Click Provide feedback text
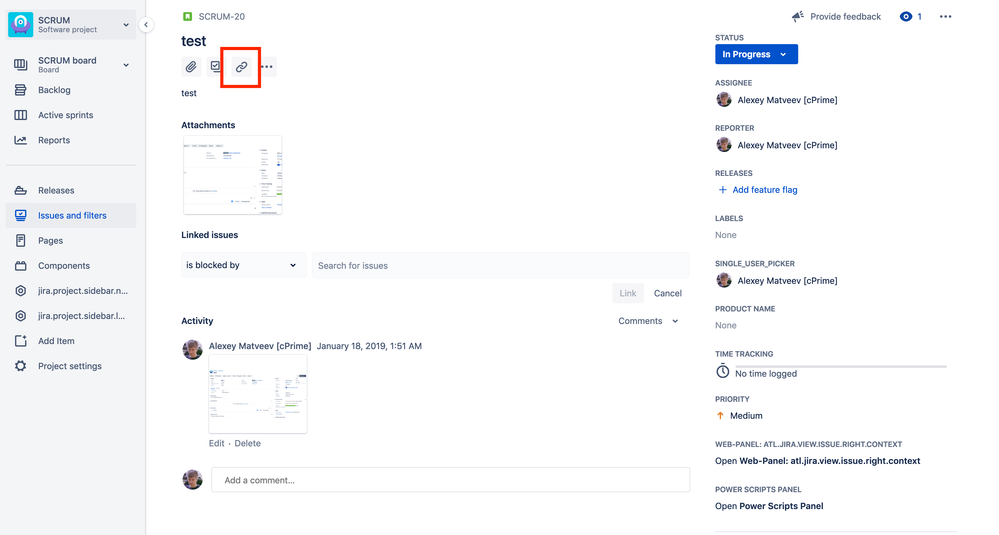The image size is (999, 535). tap(845, 17)
